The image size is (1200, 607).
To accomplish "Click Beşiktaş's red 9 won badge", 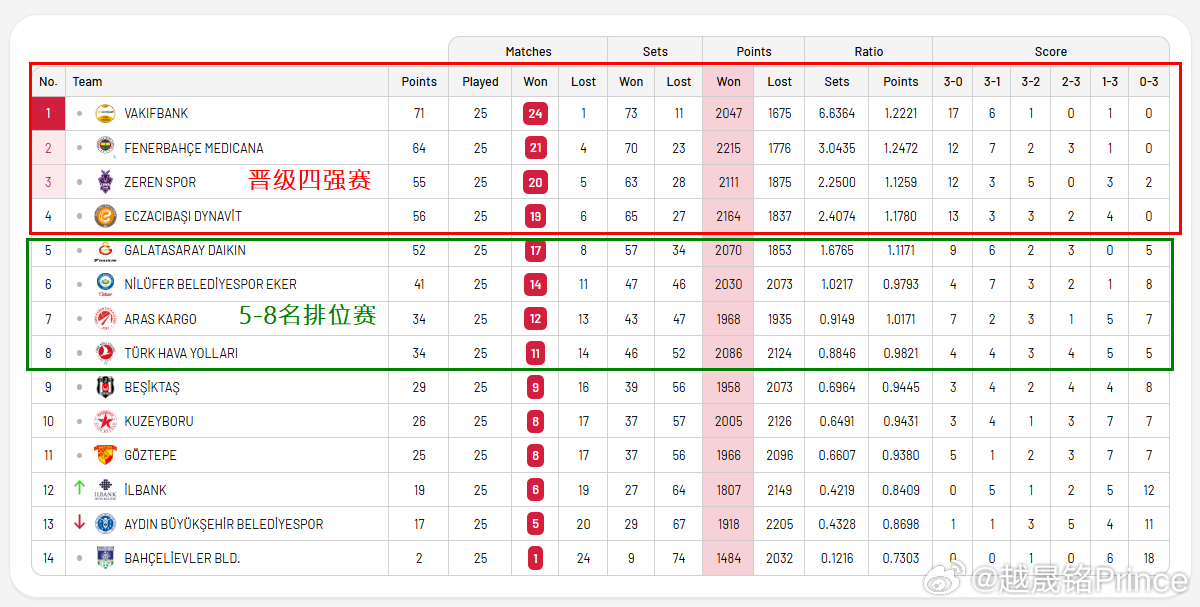I will (x=535, y=387).
